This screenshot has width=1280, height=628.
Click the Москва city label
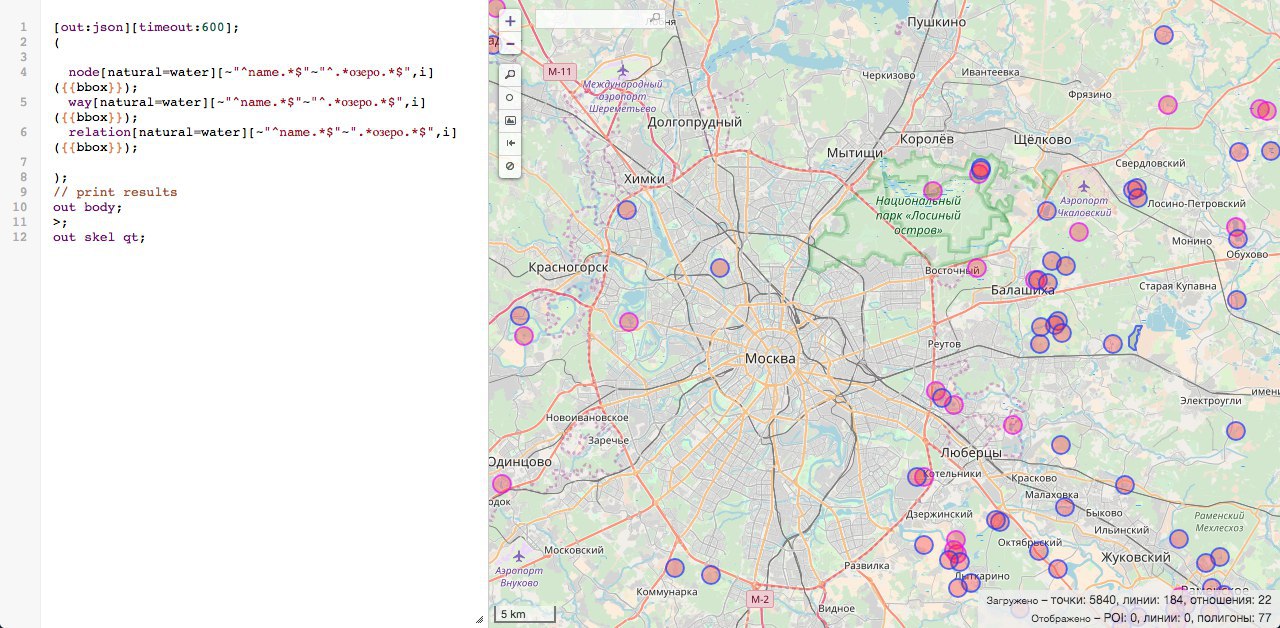coord(770,358)
